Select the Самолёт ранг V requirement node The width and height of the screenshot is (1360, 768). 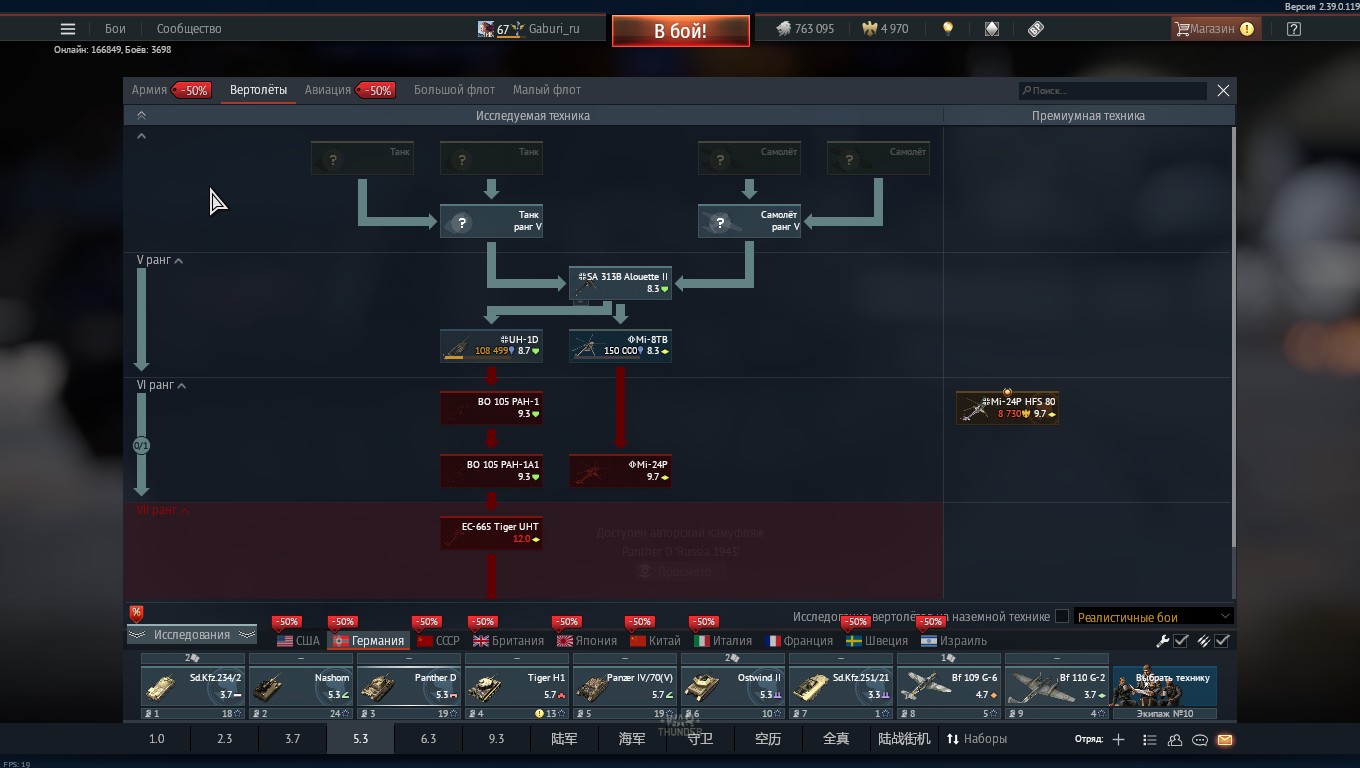pyautogui.click(x=749, y=221)
